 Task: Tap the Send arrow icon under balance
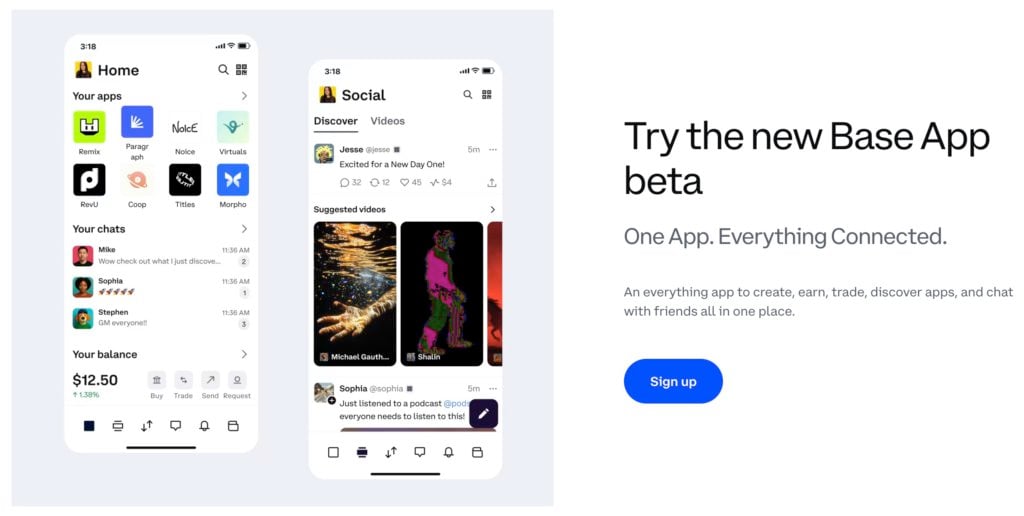pyautogui.click(x=210, y=380)
